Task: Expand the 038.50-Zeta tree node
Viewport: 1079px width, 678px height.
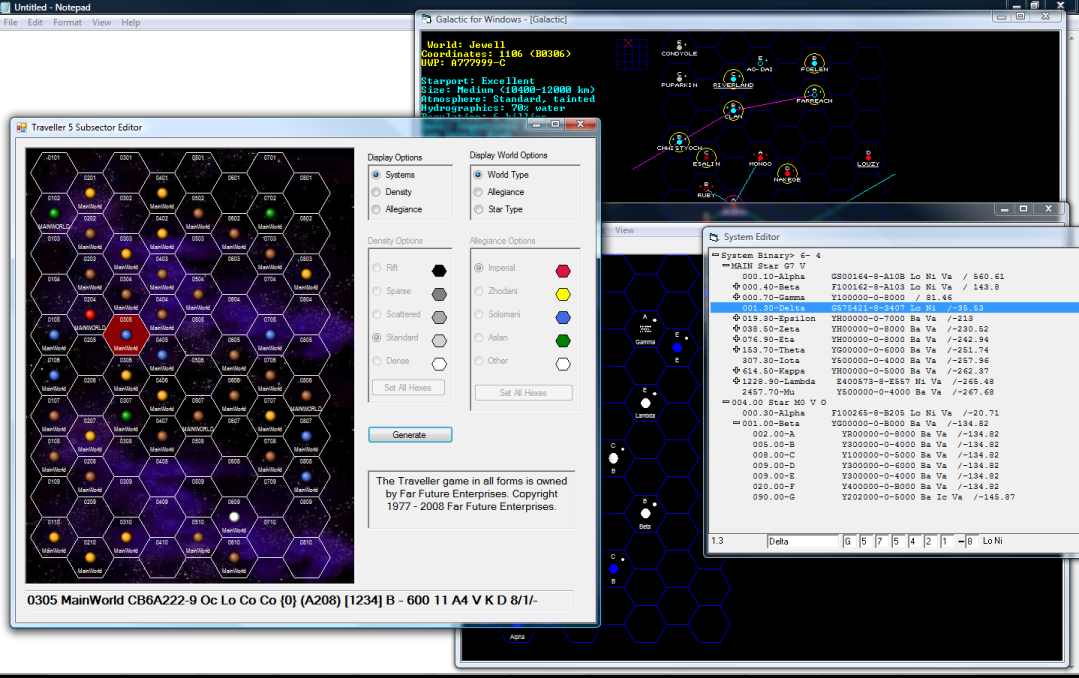Action: 736,329
